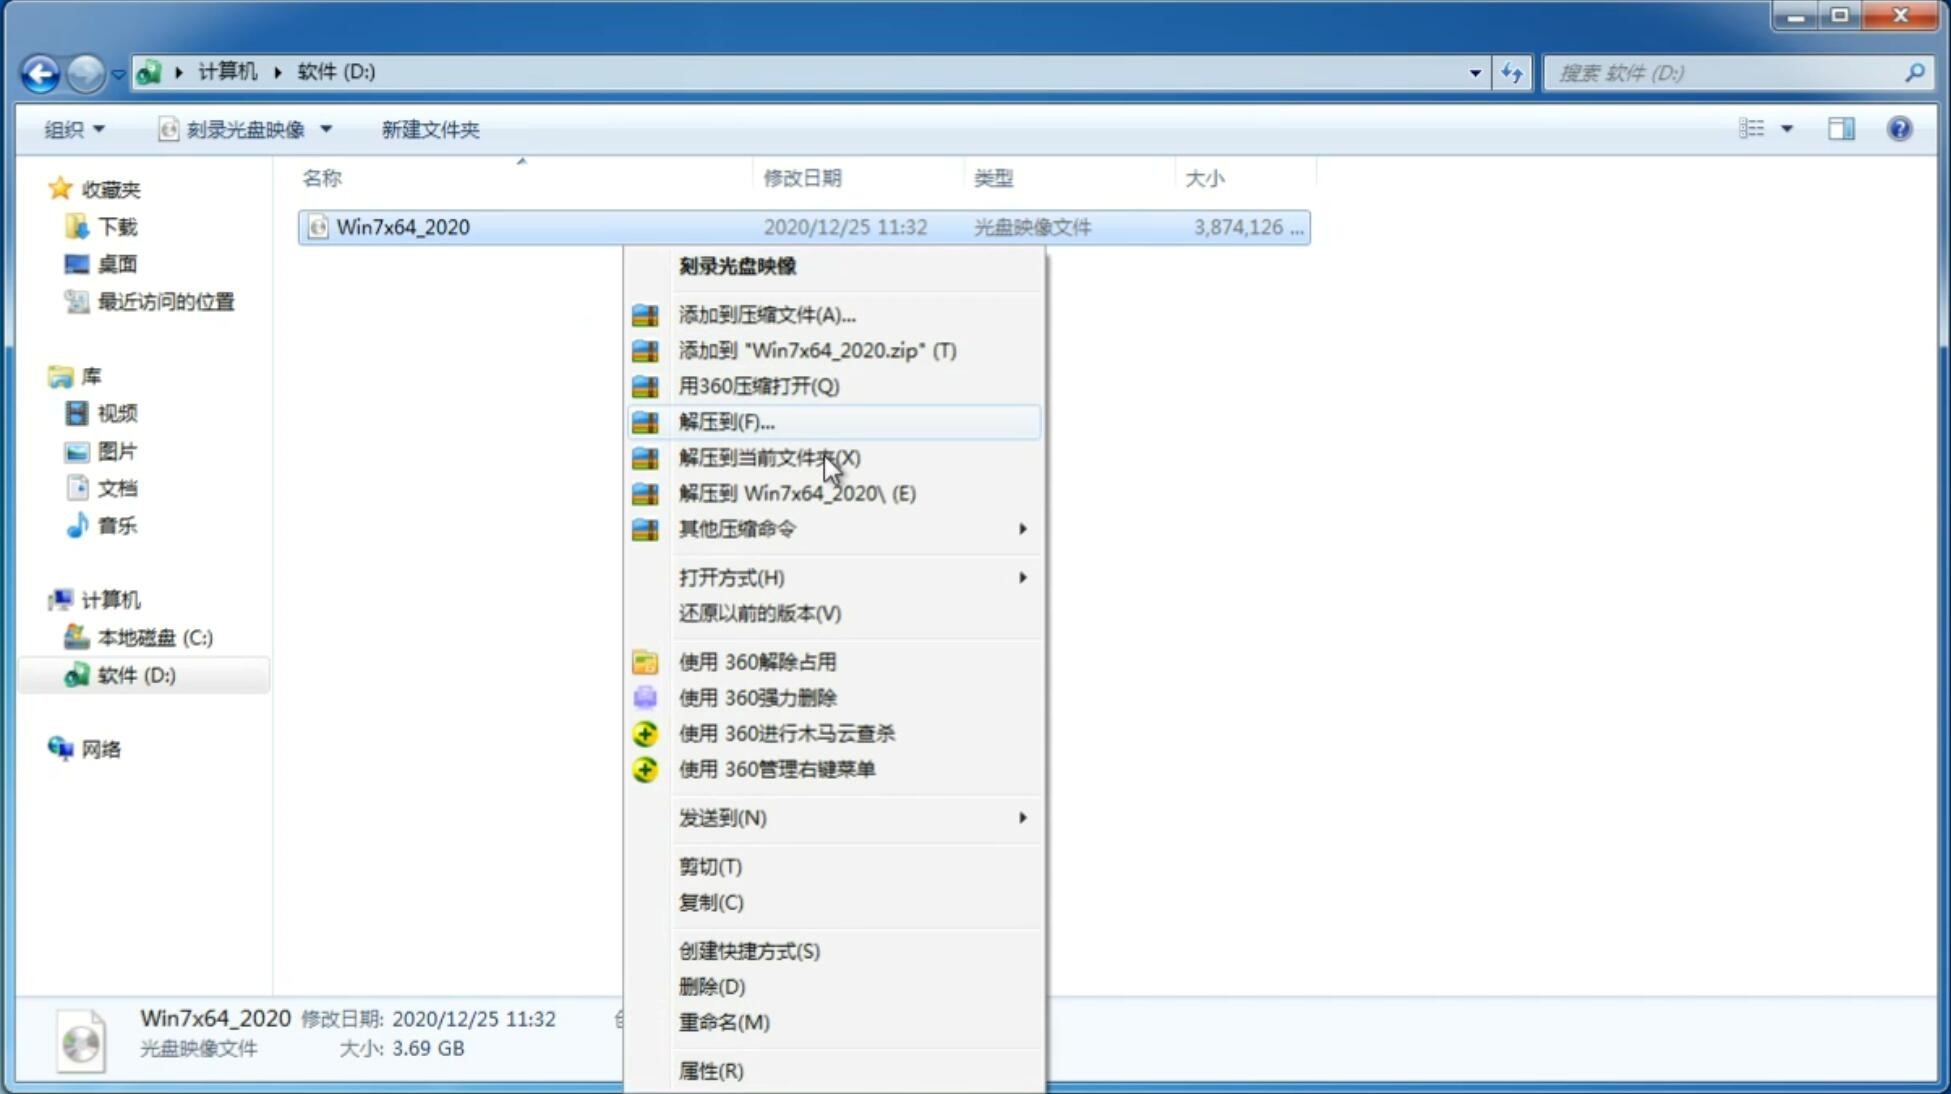Open 发送到 submenu arrow
This screenshot has height=1094, width=1951.
[x=1021, y=818]
